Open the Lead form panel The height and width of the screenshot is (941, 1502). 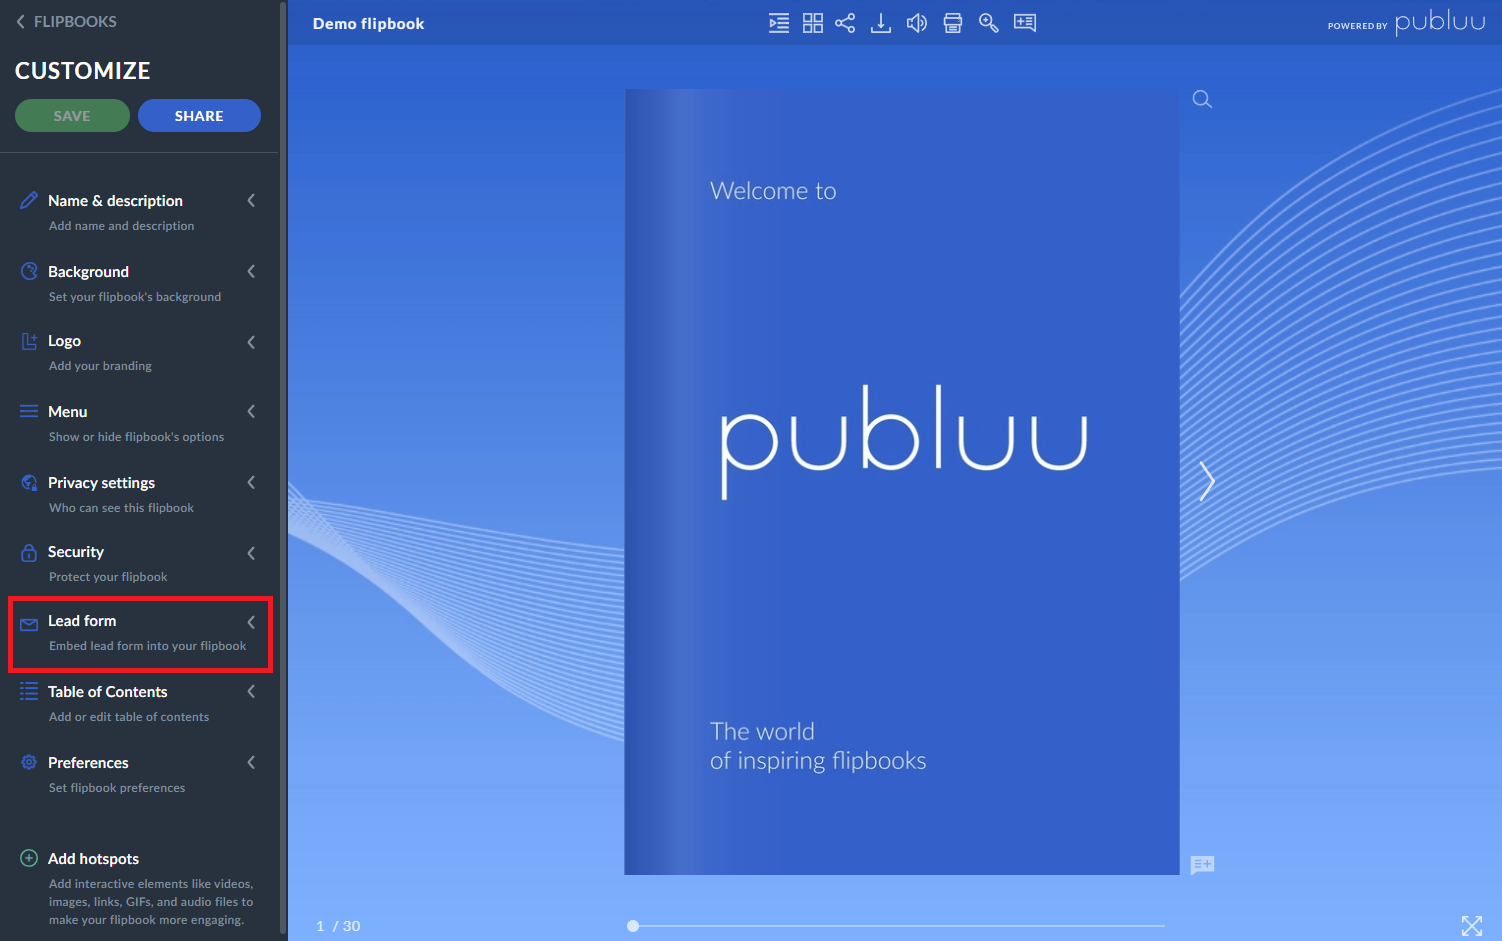(139, 633)
